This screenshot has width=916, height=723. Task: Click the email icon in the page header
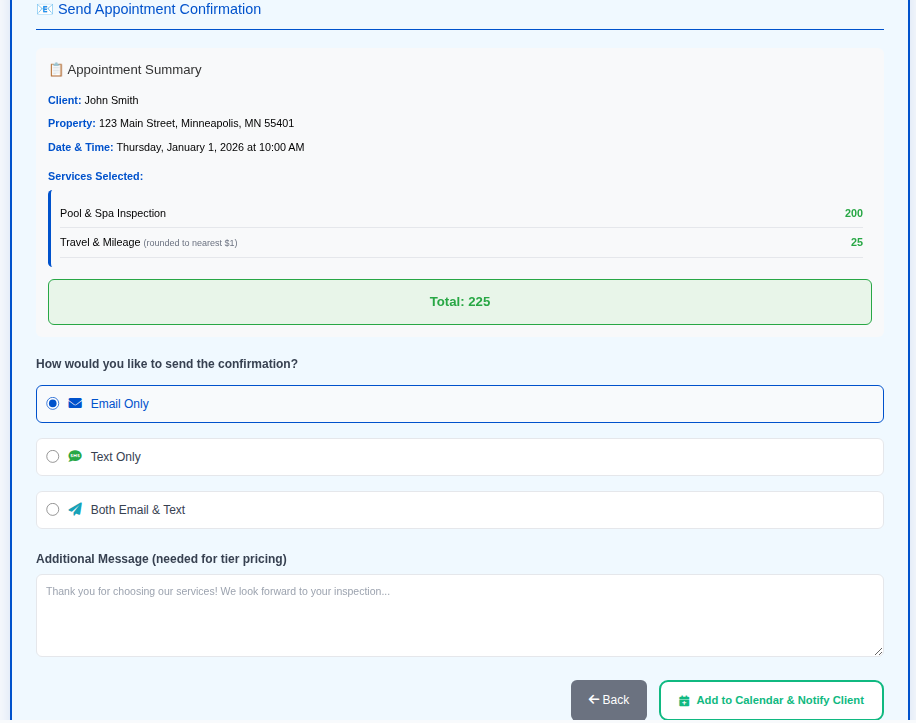pos(45,10)
